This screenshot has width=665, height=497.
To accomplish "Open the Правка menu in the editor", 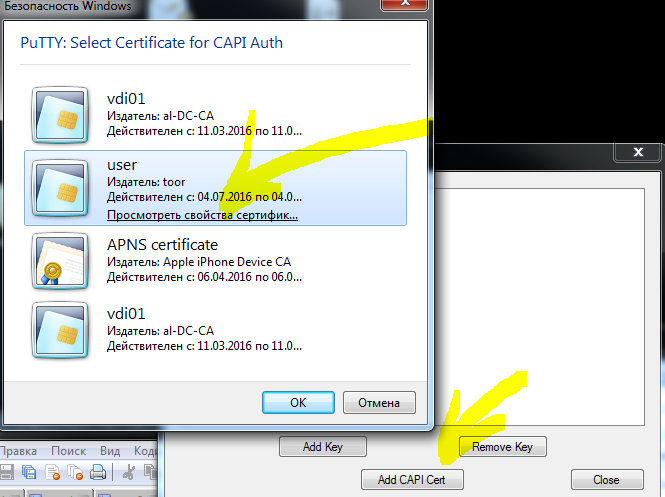I will coord(18,451).
